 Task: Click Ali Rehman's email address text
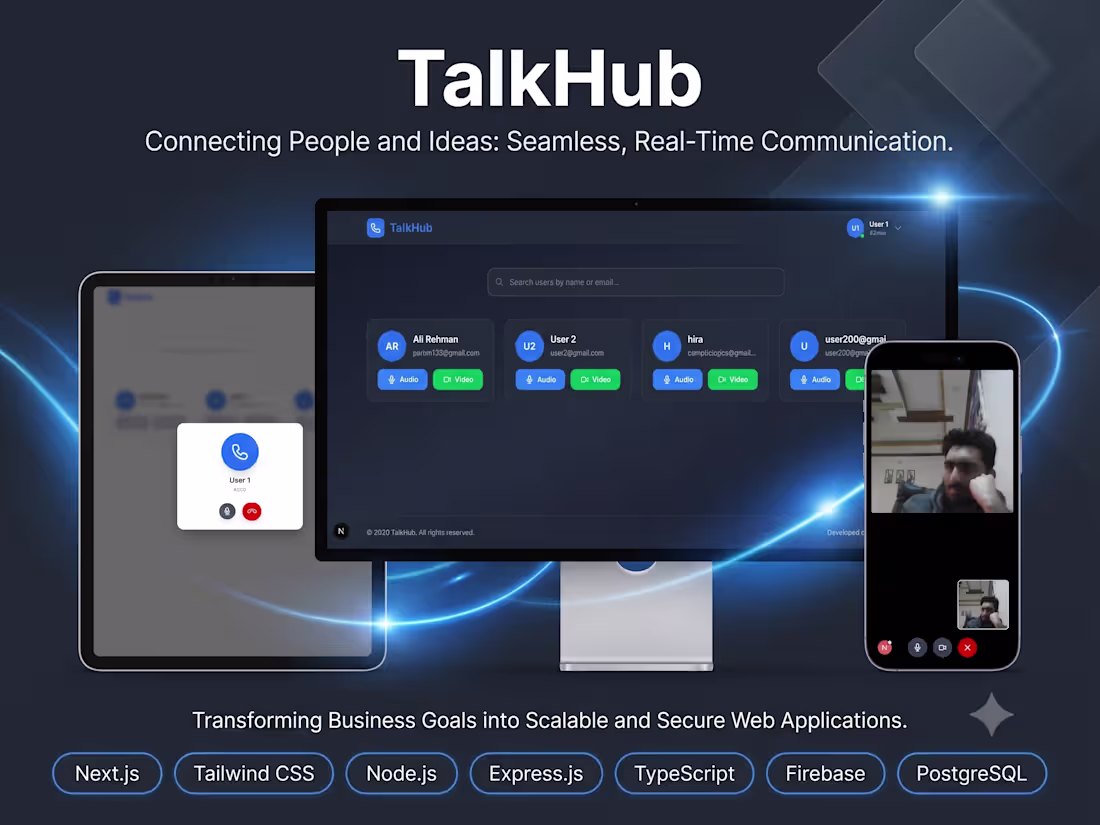[x=446, y=353]
